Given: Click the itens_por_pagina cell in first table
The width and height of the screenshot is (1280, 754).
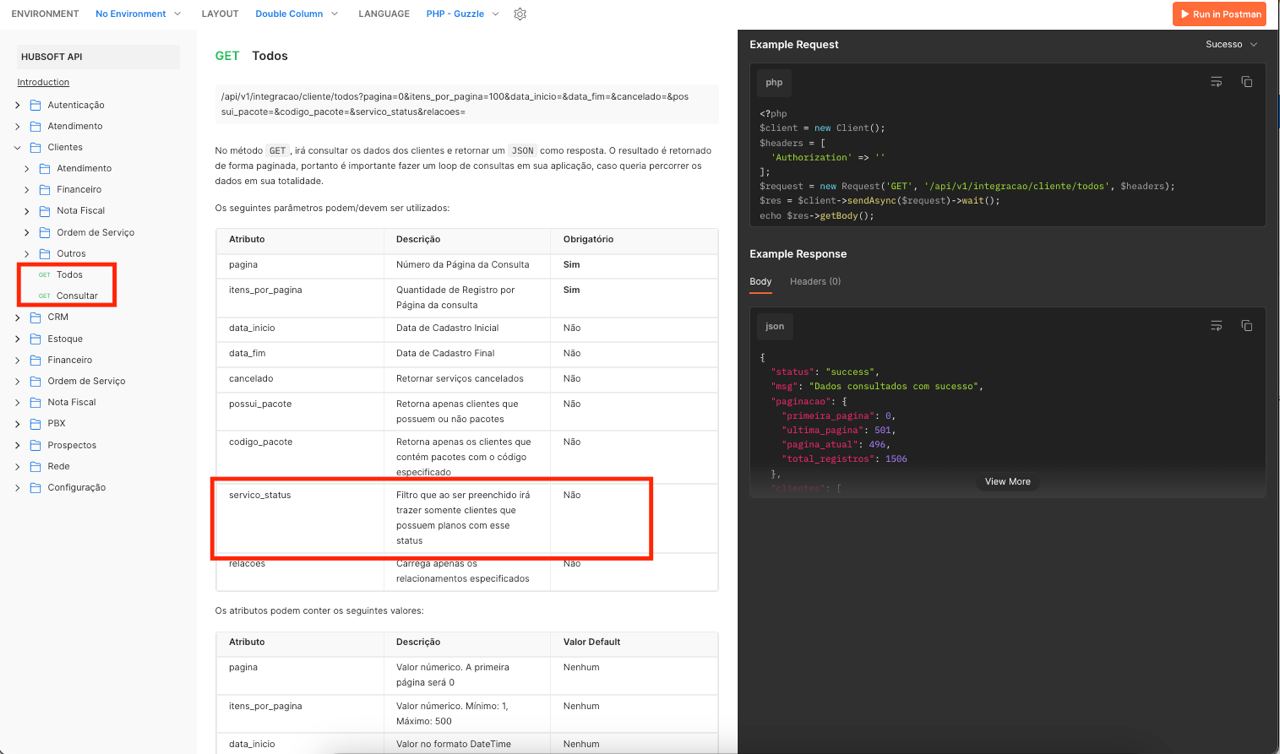Looking at the screenshot, I should click(299, 297).
